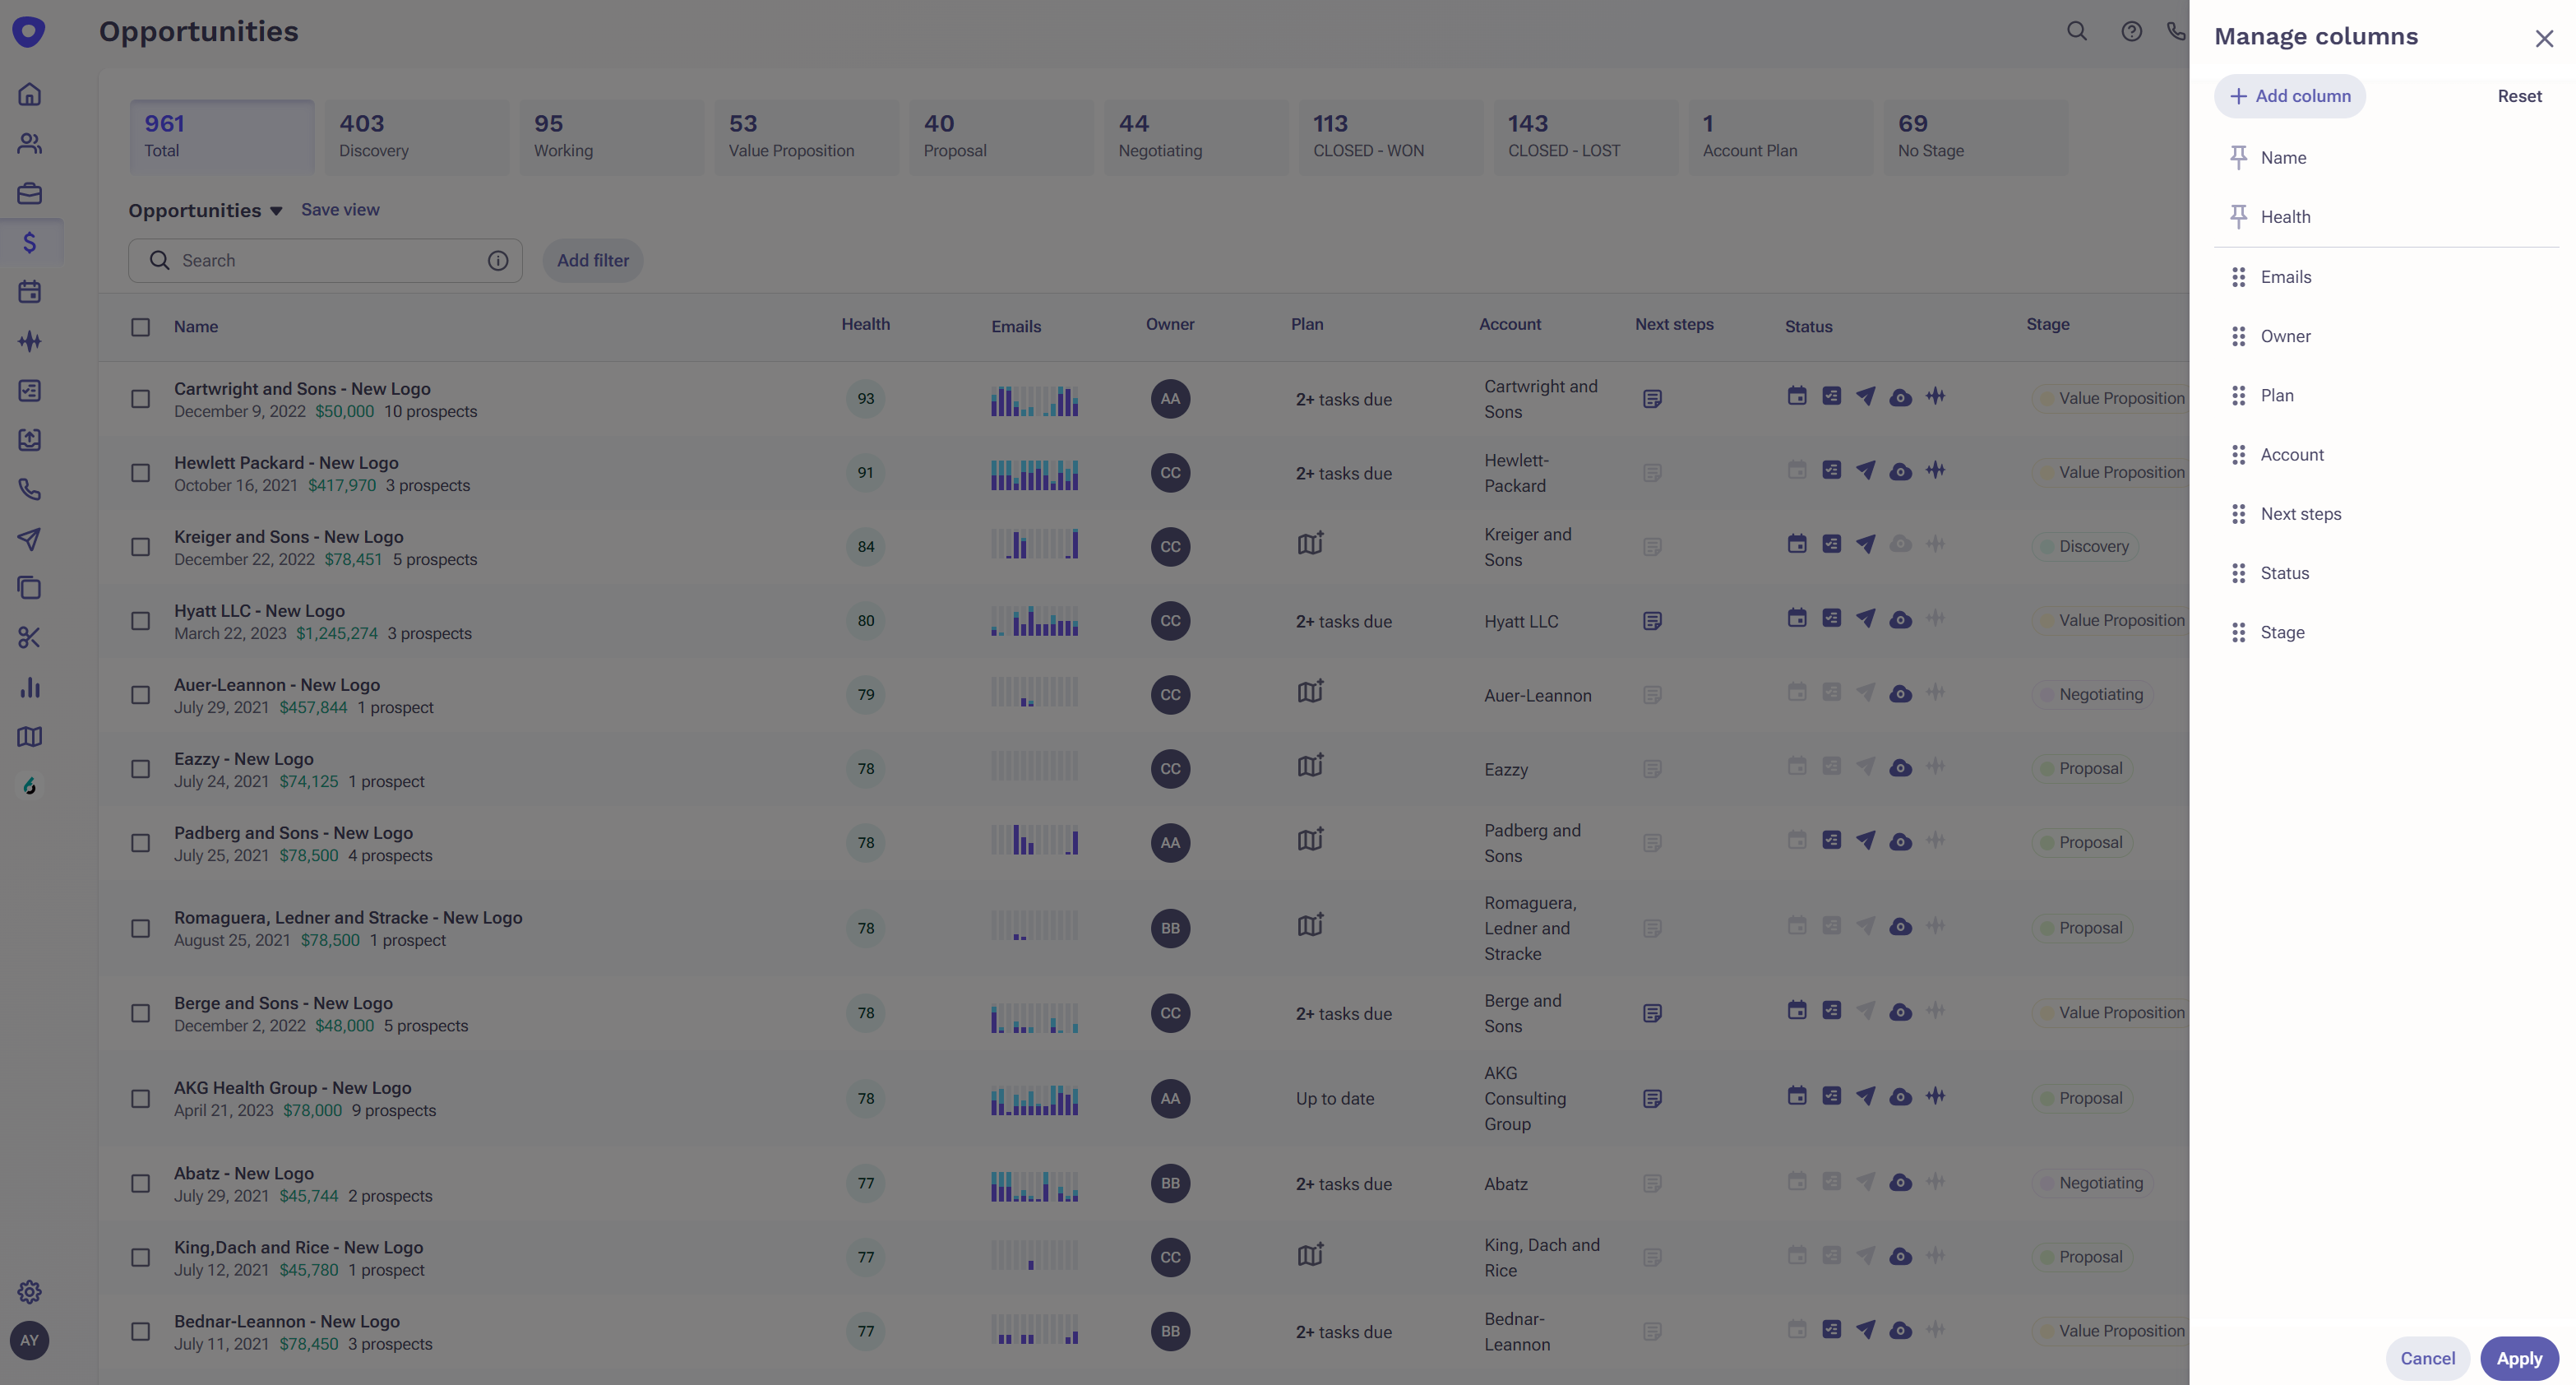Open the notes icon next to Hyatt LLC account
This screenshot has height=1385, width=2576.
coord(1652,620)
